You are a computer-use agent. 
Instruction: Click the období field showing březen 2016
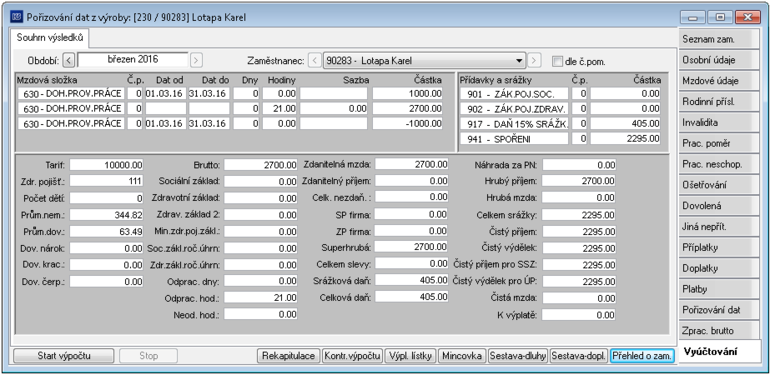pos(133,60)
